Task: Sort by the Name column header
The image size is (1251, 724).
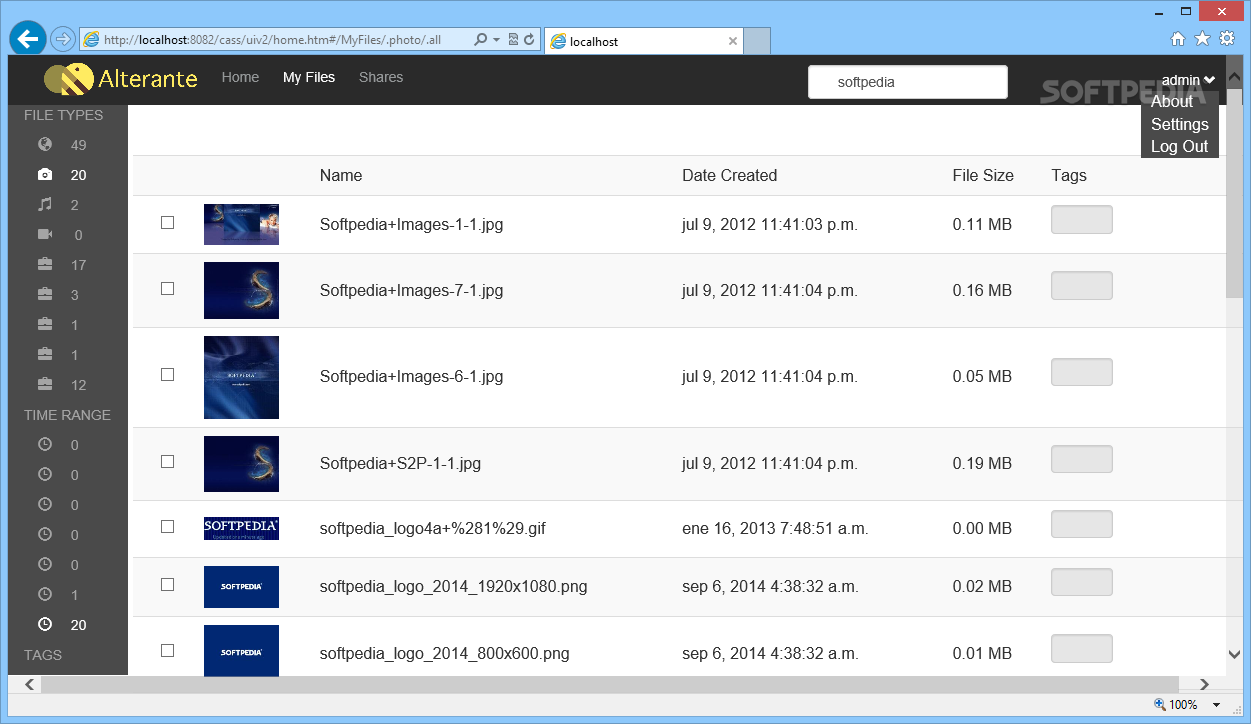Action: click(341, 175)
